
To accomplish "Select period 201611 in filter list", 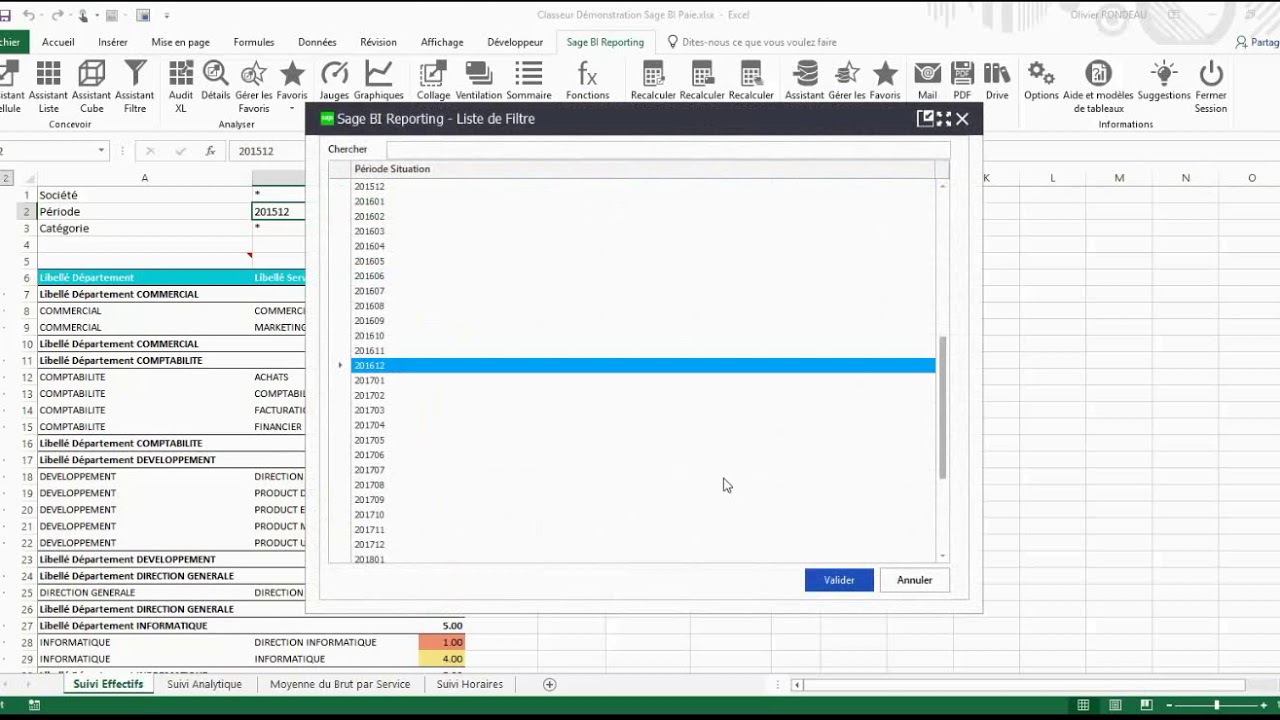I will coord(643,351).
